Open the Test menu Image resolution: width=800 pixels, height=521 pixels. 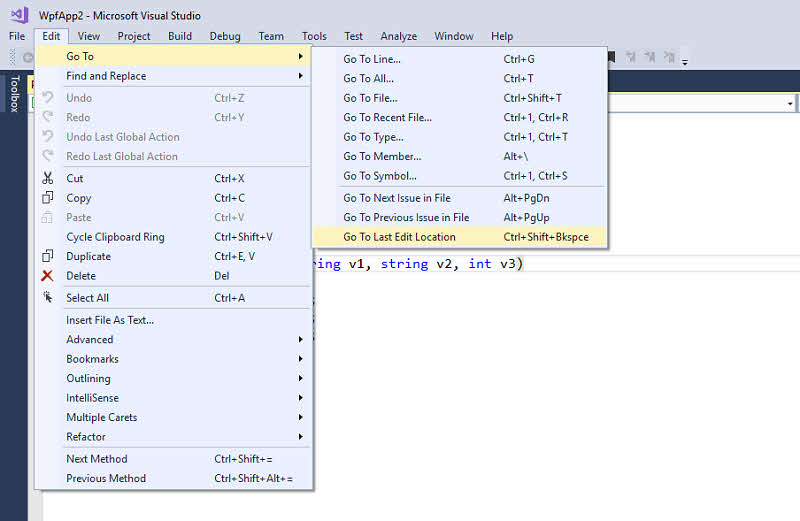pyautogui.click(x=353, y=36)
